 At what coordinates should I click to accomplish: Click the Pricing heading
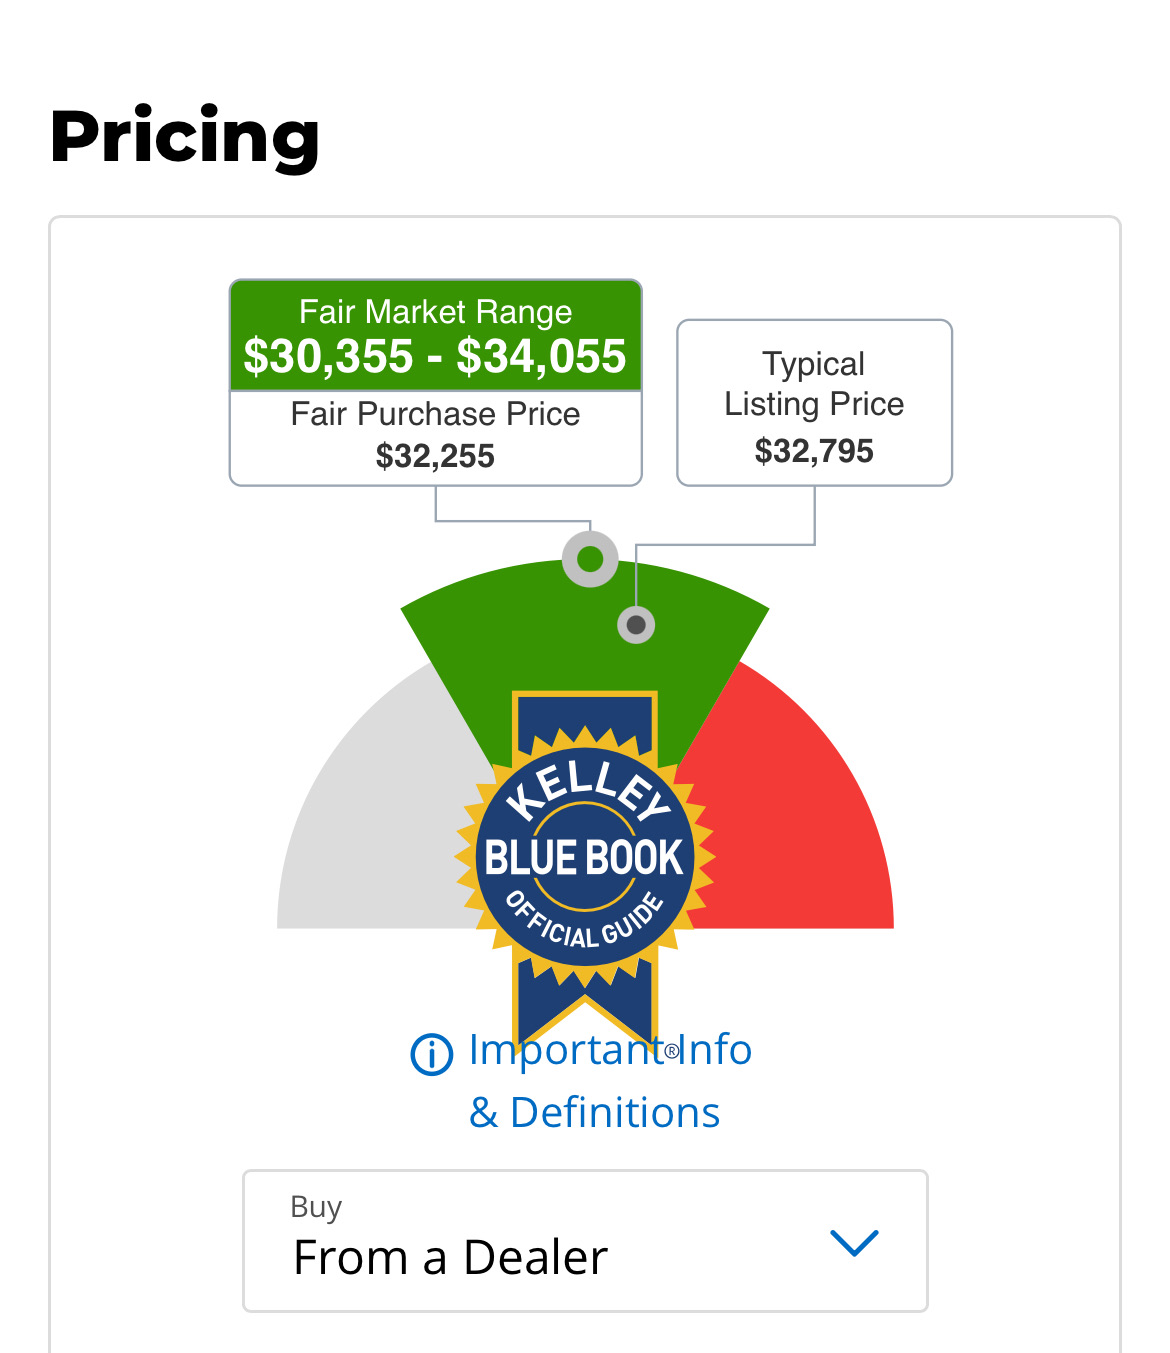coord(185,136)
